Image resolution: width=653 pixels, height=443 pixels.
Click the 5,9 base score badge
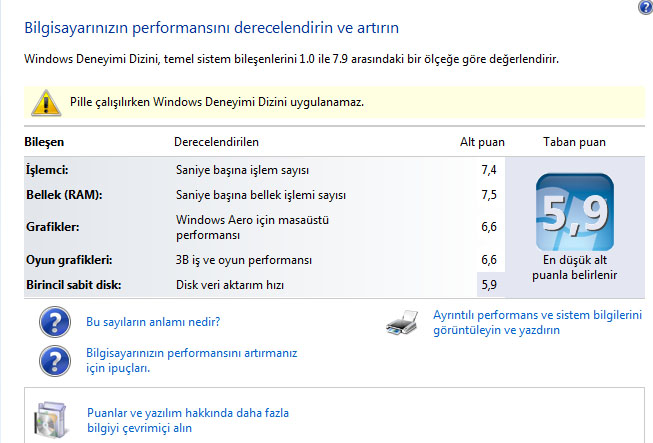point(575,212)
